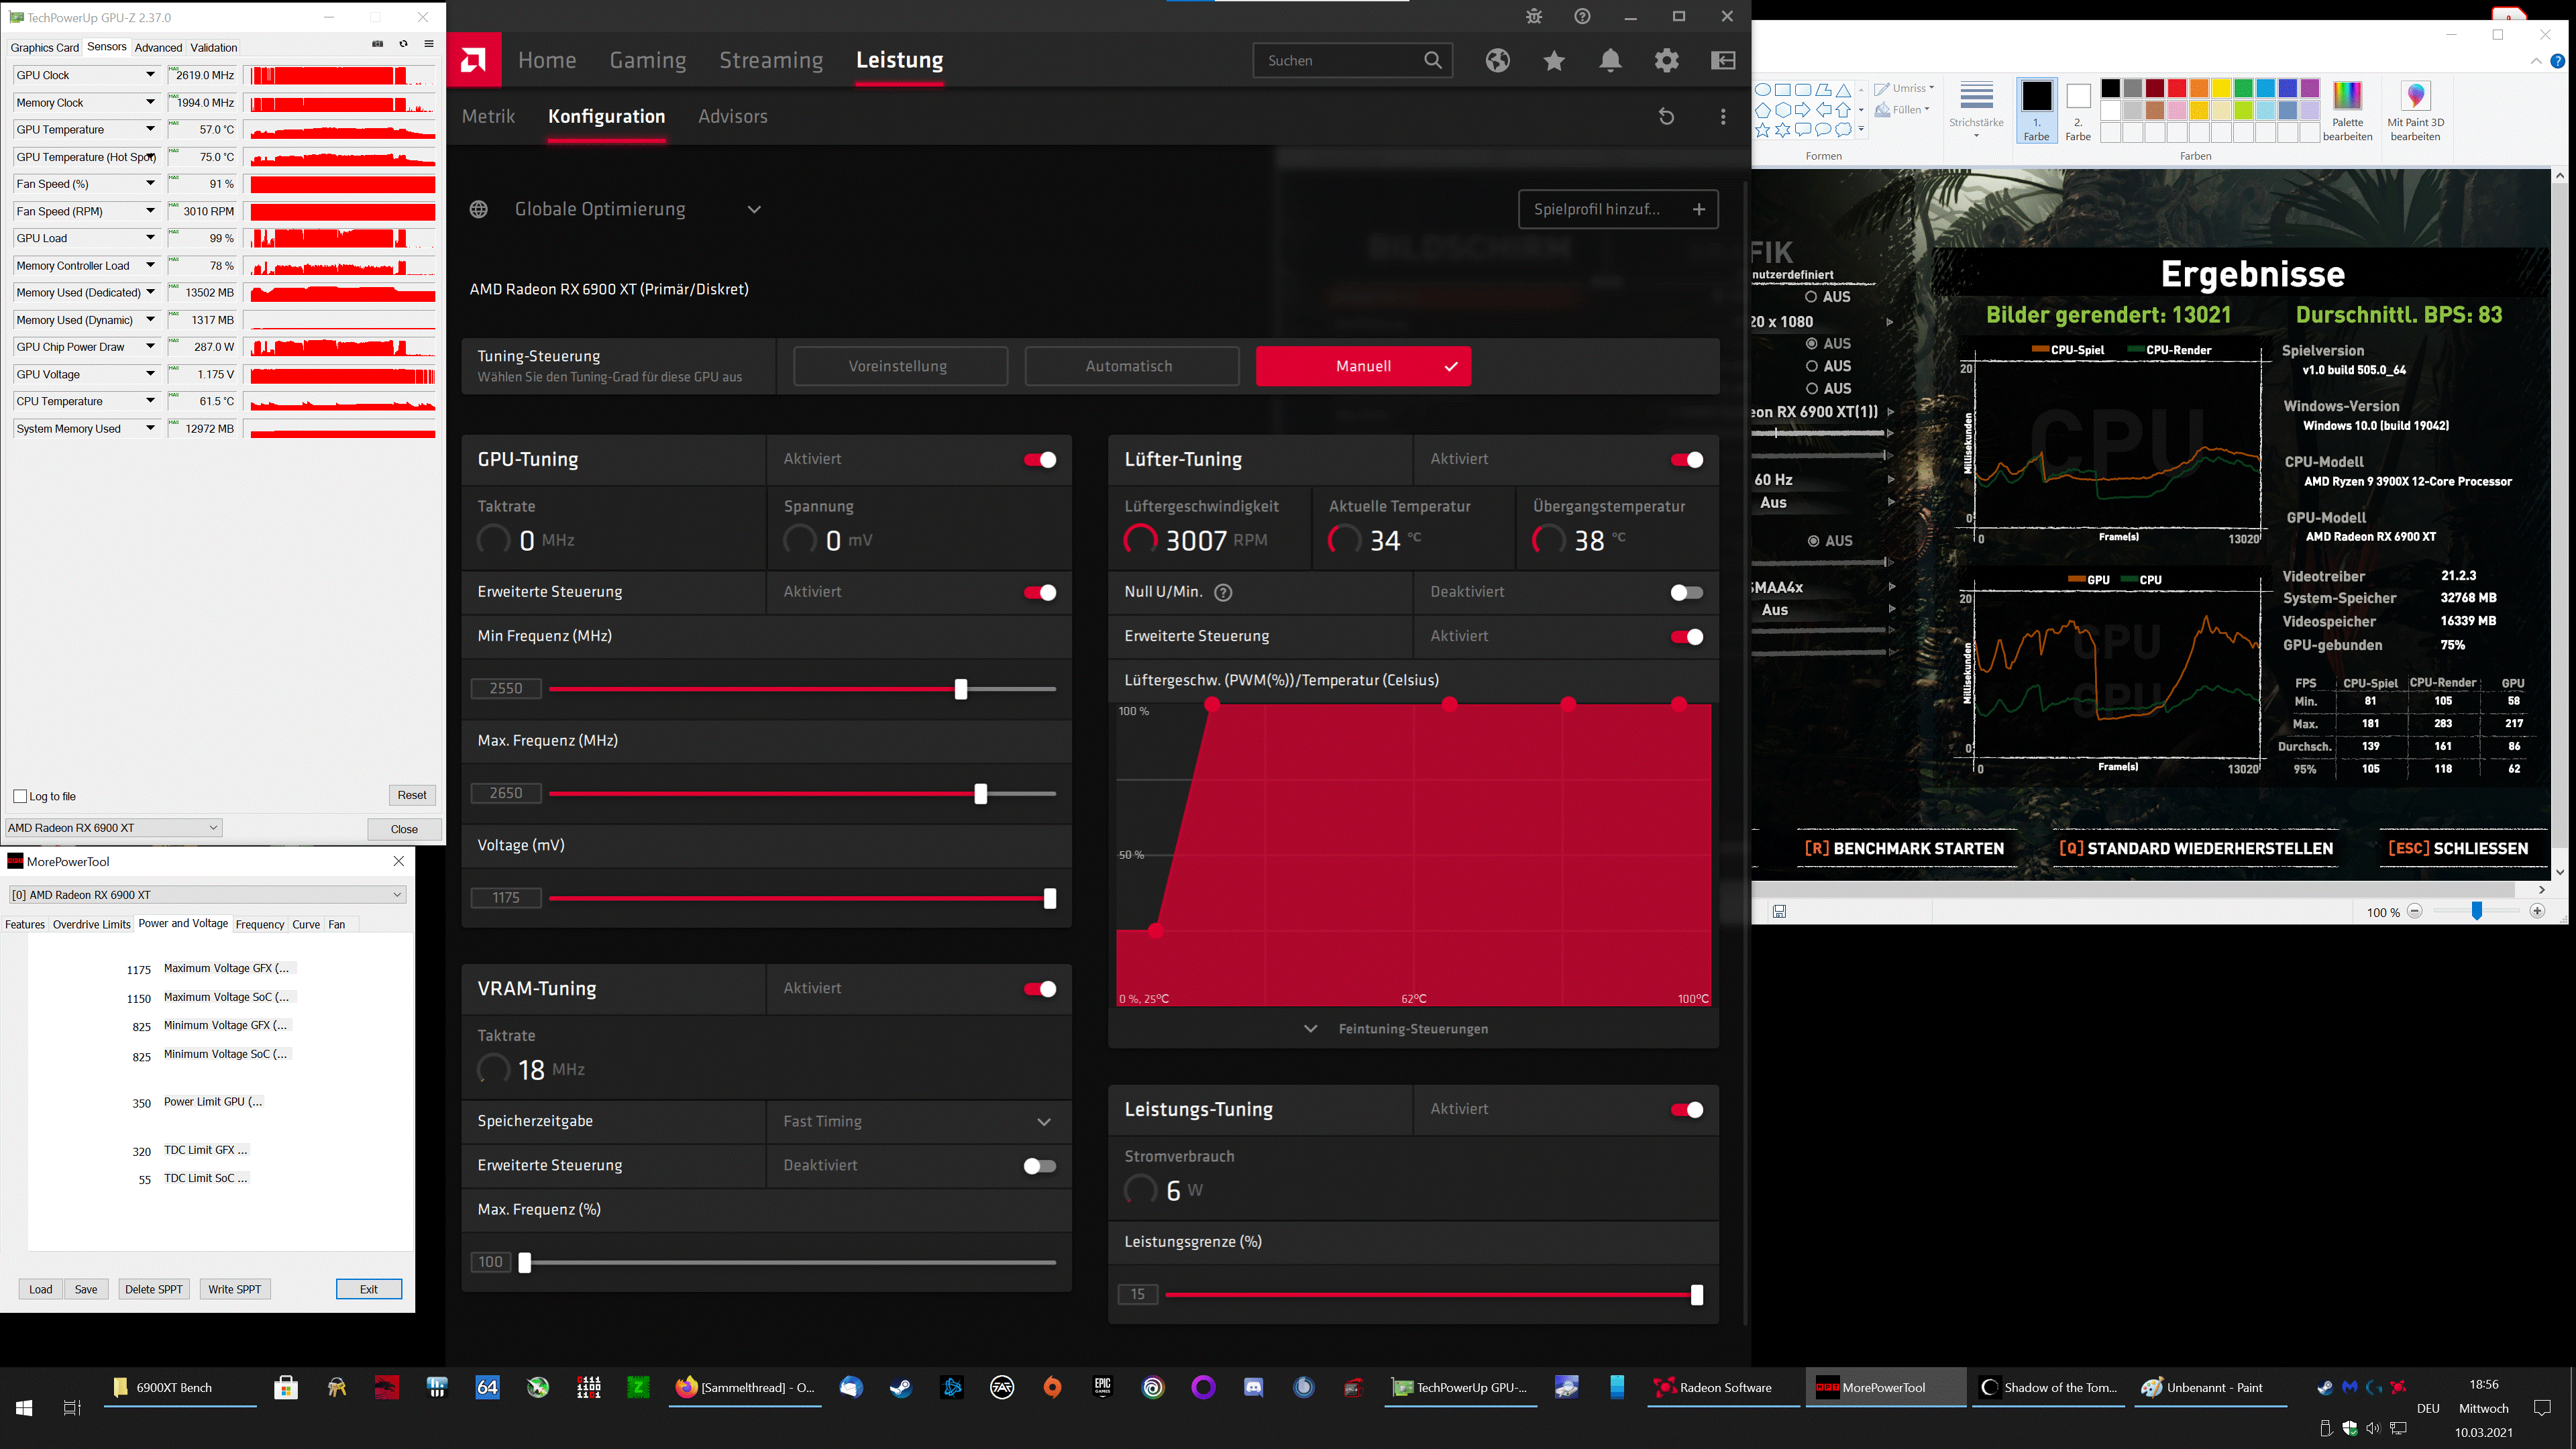The image size is (2576, 1449).
Task: Open the Windows Start menu
Action: (24, 1408)
